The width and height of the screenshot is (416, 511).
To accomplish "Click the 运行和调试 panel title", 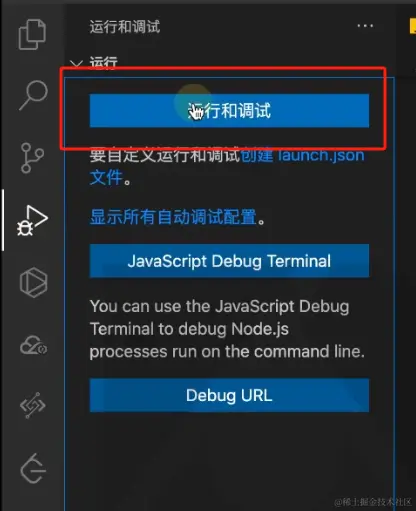I will tap(125, 27).
